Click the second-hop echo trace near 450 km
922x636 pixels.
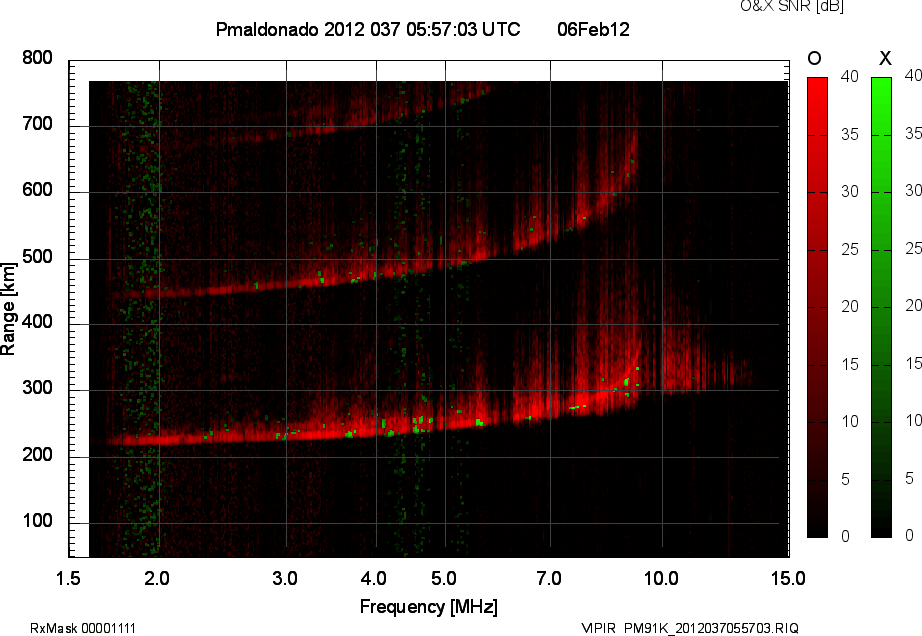pyautogui.click(x=200, y=293)
